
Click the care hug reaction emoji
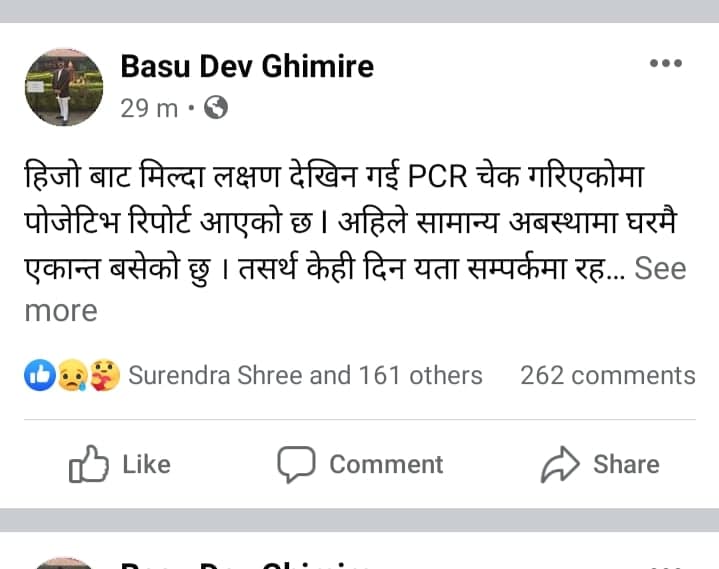pyautogui.click(x=104, y=375)
